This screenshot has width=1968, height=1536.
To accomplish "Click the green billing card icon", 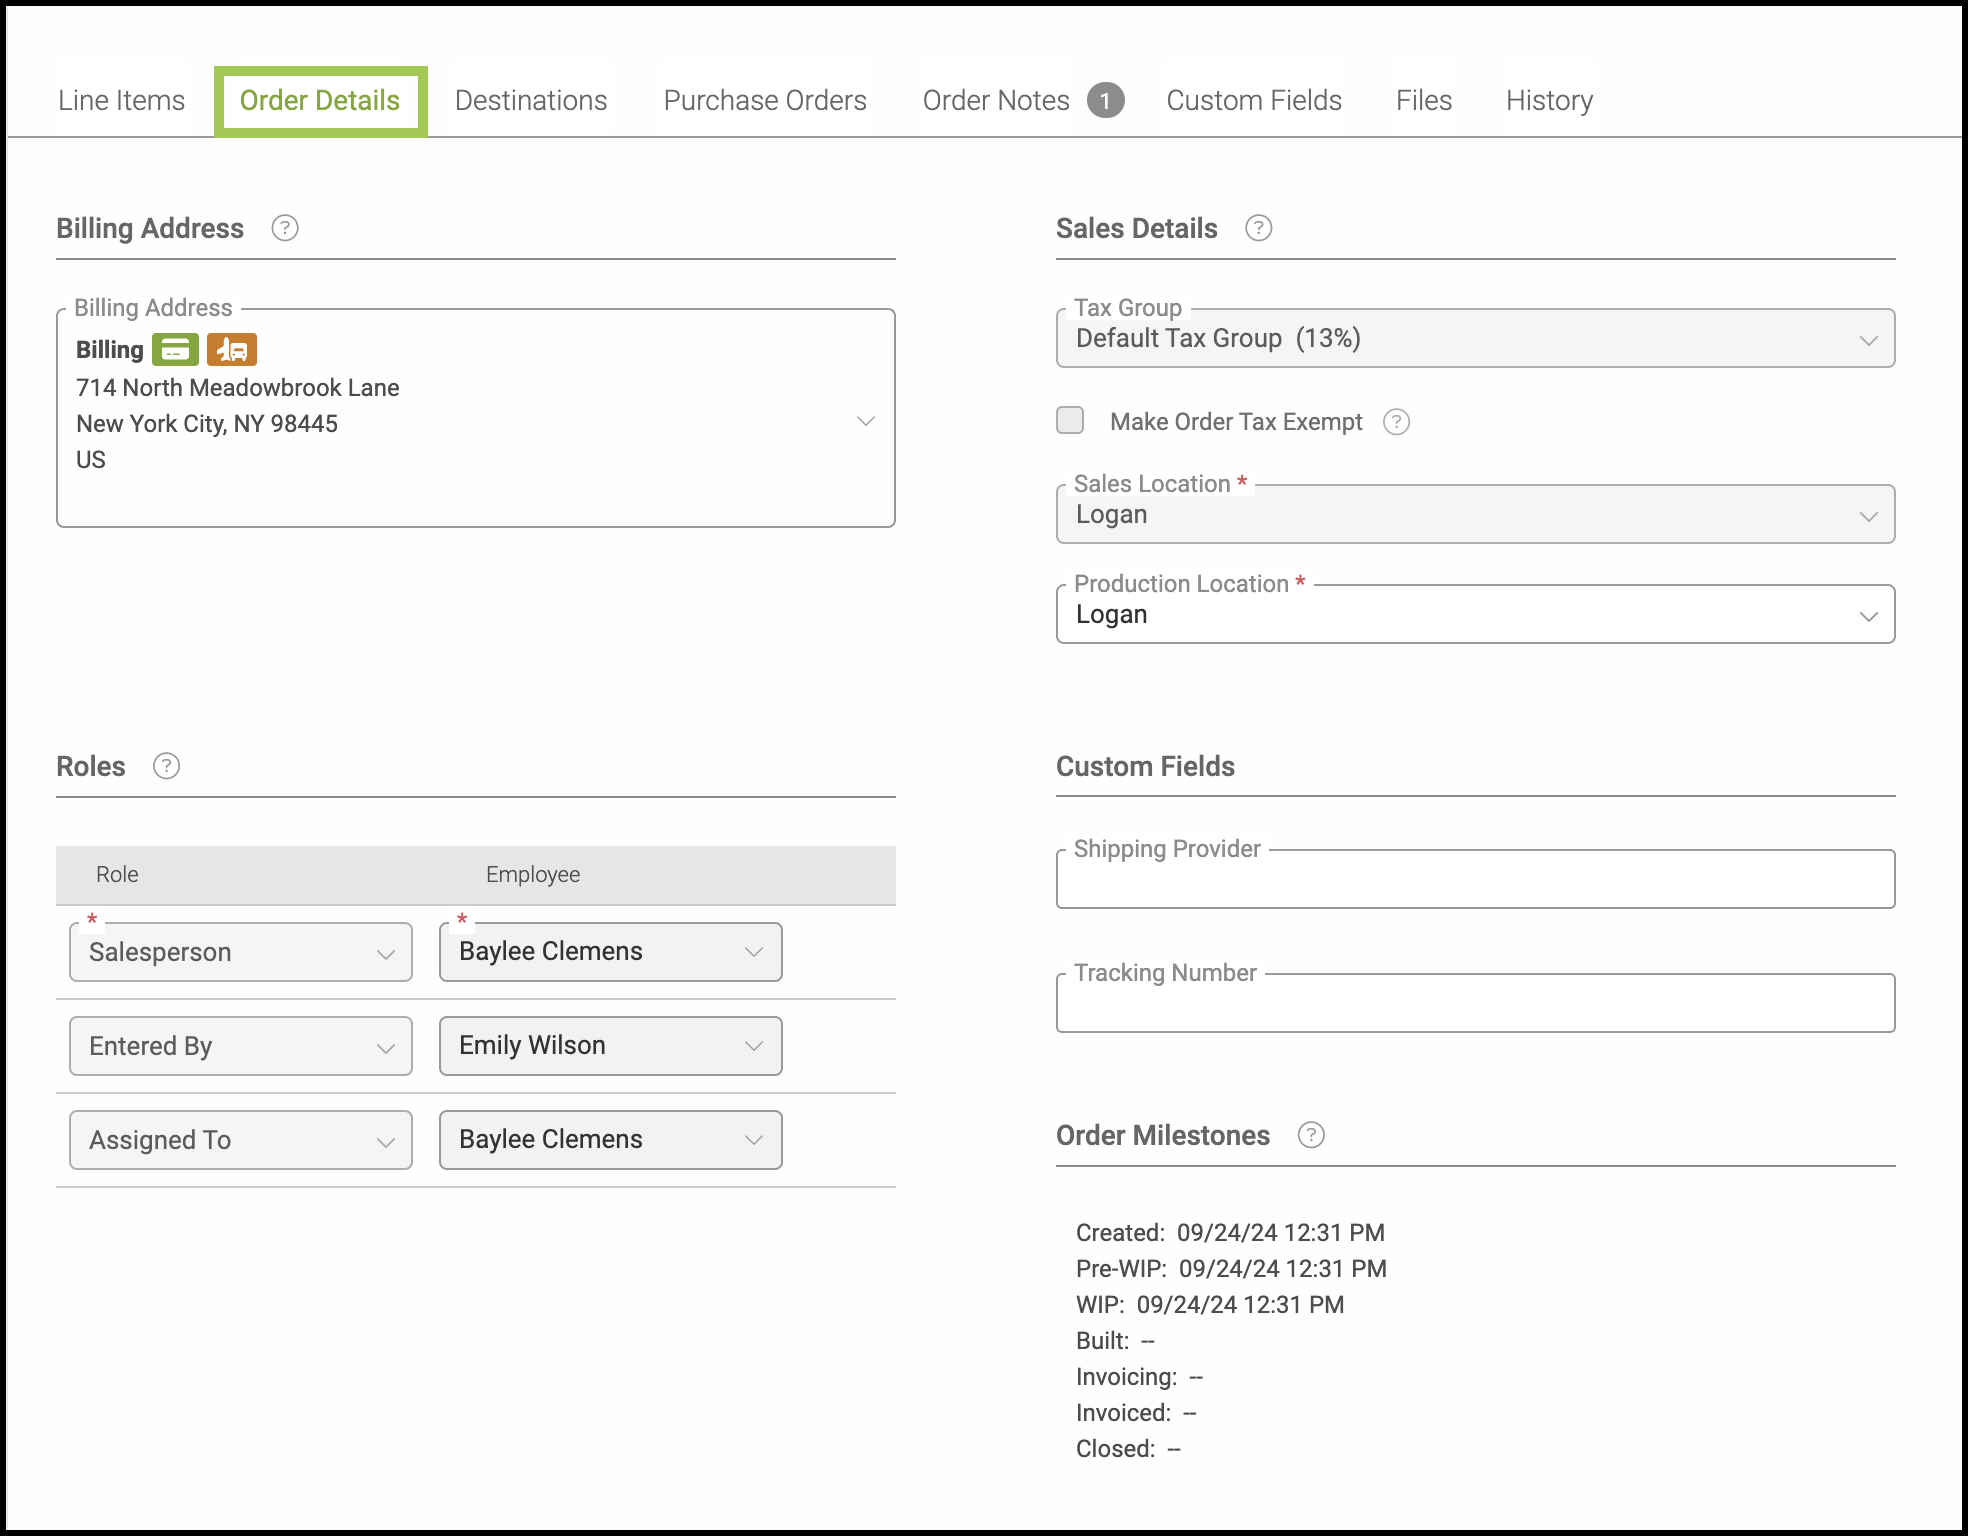I will (x=175, y=350).
